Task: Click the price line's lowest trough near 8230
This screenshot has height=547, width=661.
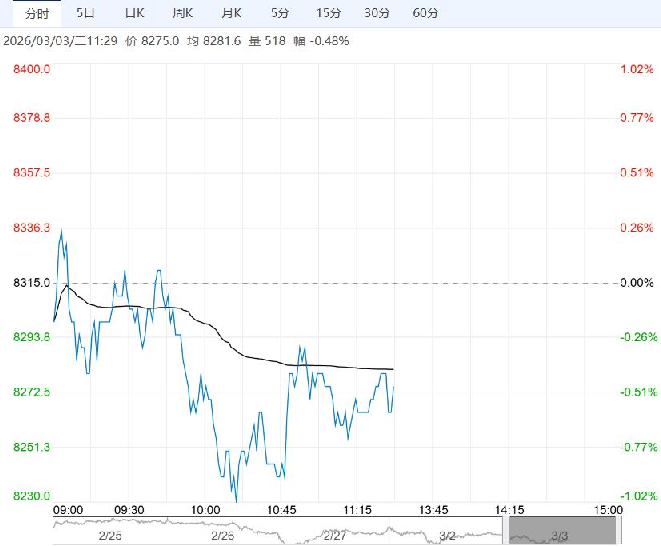Action: click(x=237, y=499)
